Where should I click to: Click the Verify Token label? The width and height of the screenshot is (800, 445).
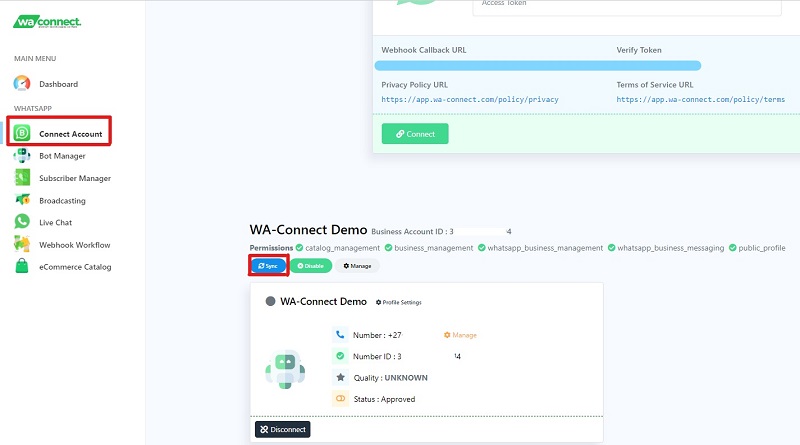(639, 50)
